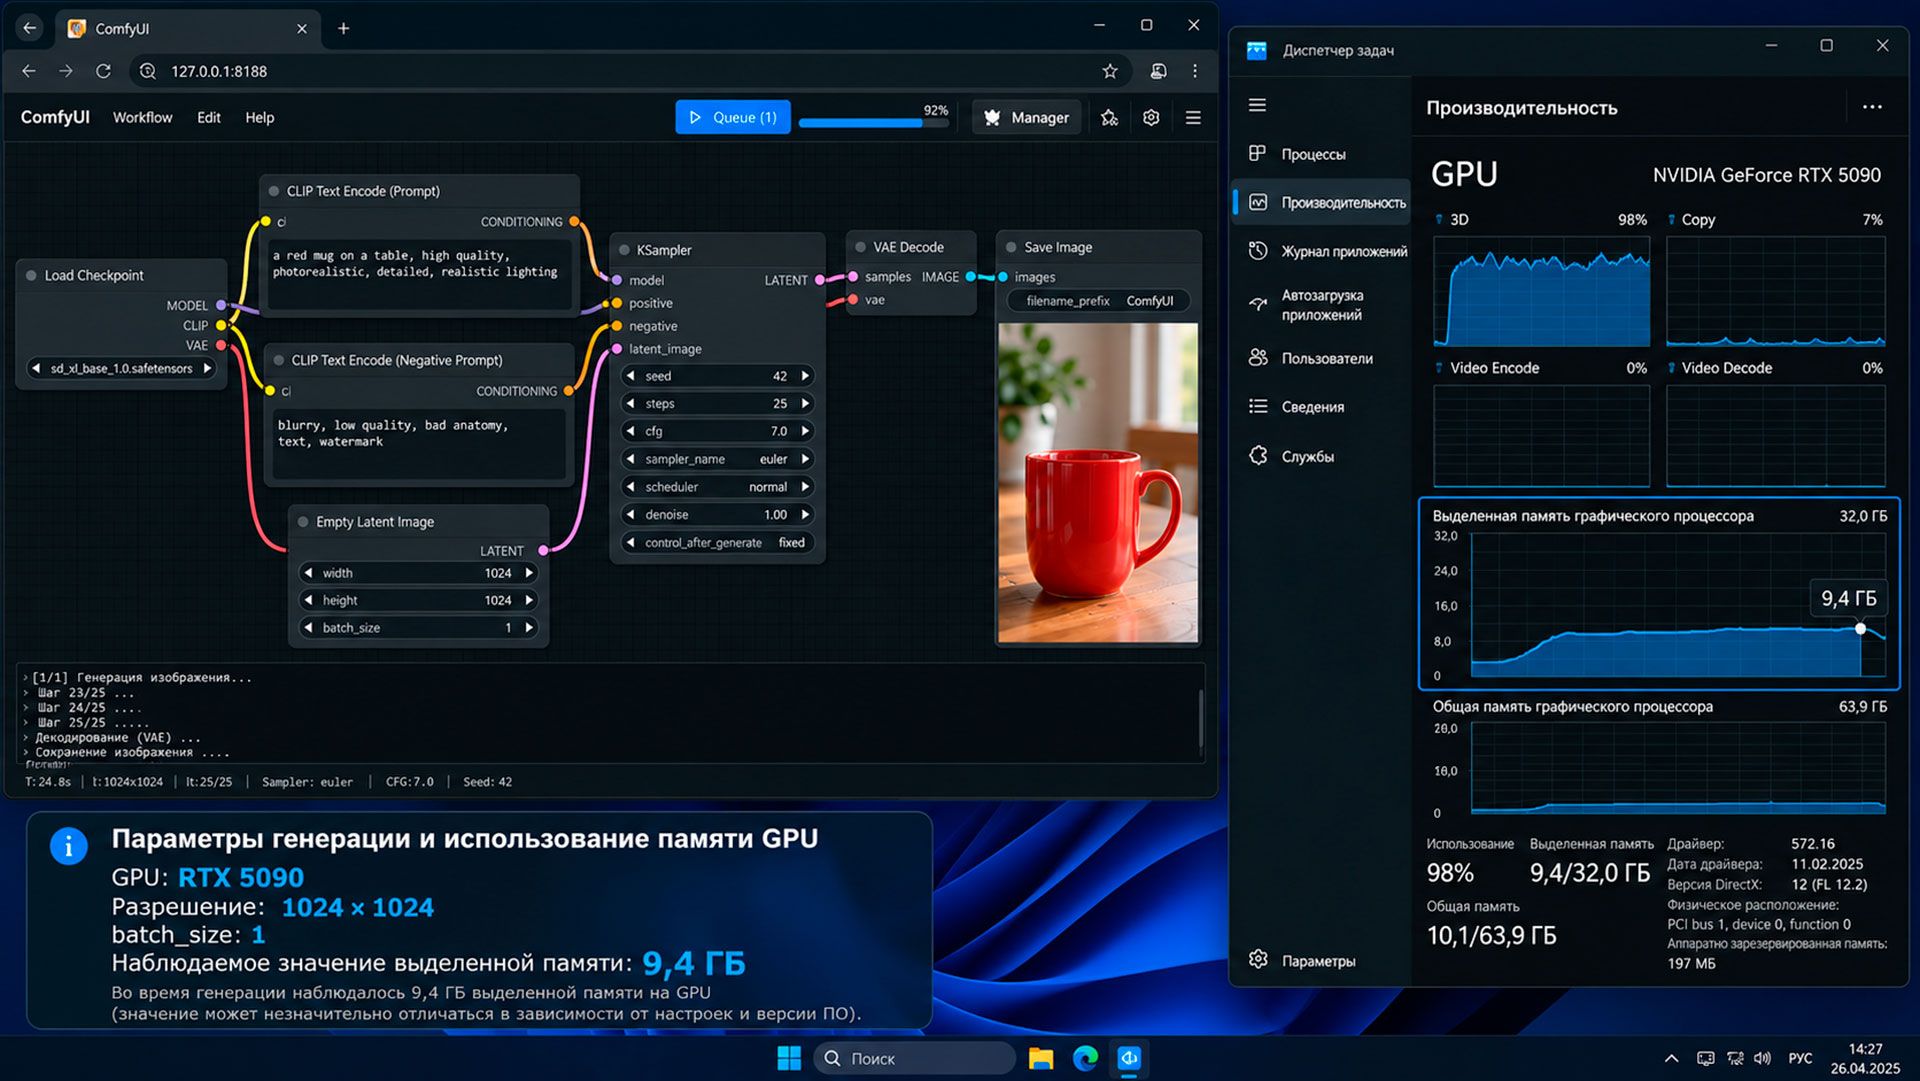
Task: Toggle collapse dot on CLIP Text Encode (Prompt) node
Action: pos(274,191)
